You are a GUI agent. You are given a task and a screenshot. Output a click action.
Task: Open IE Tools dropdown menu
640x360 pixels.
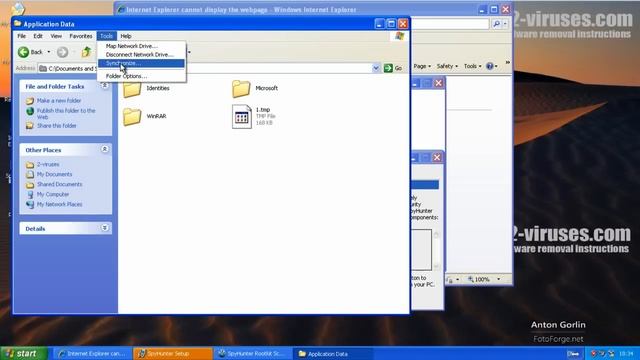(472, 66)
